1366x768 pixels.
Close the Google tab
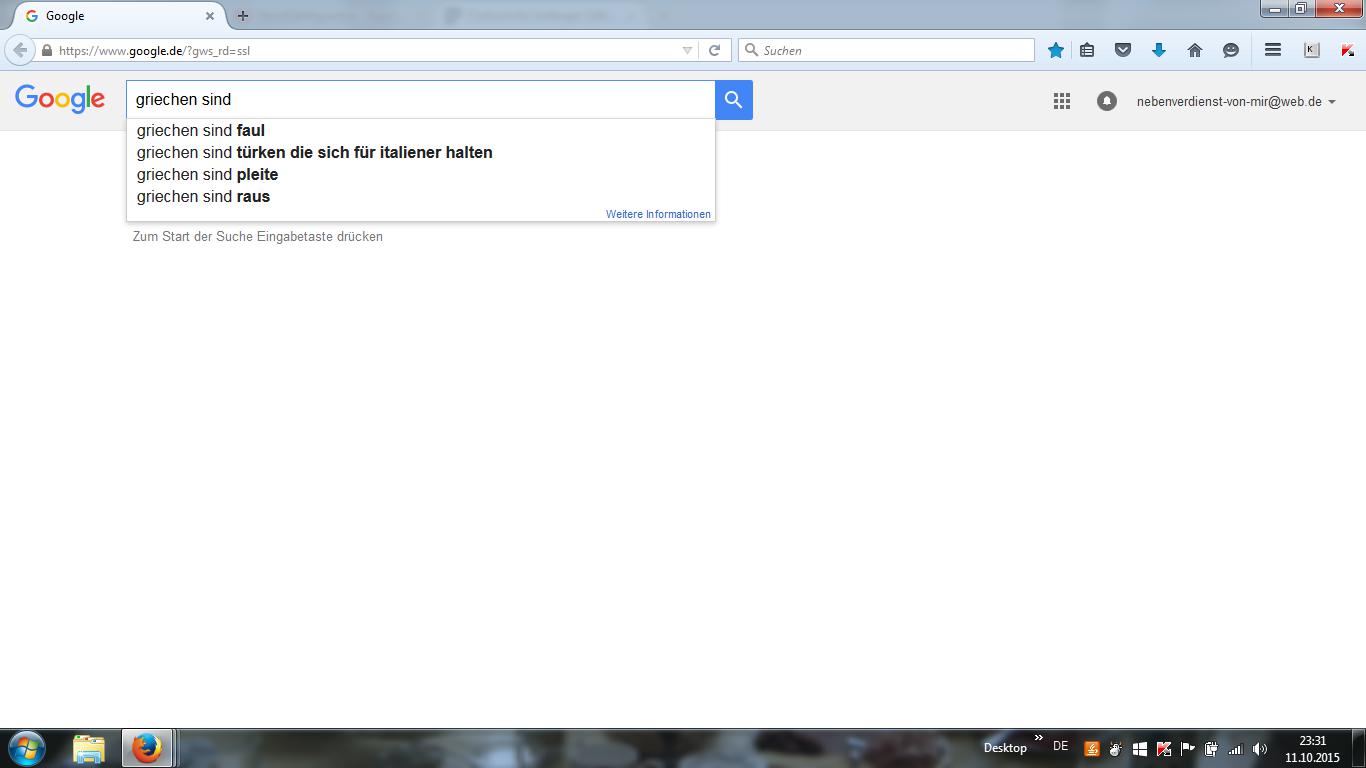(x=210, y=16)
